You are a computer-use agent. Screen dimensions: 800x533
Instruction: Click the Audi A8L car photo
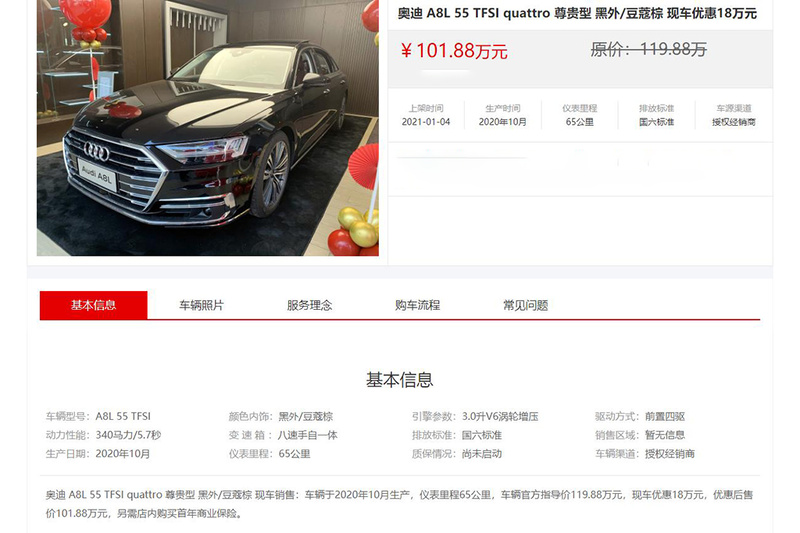(x=208, y=128)
